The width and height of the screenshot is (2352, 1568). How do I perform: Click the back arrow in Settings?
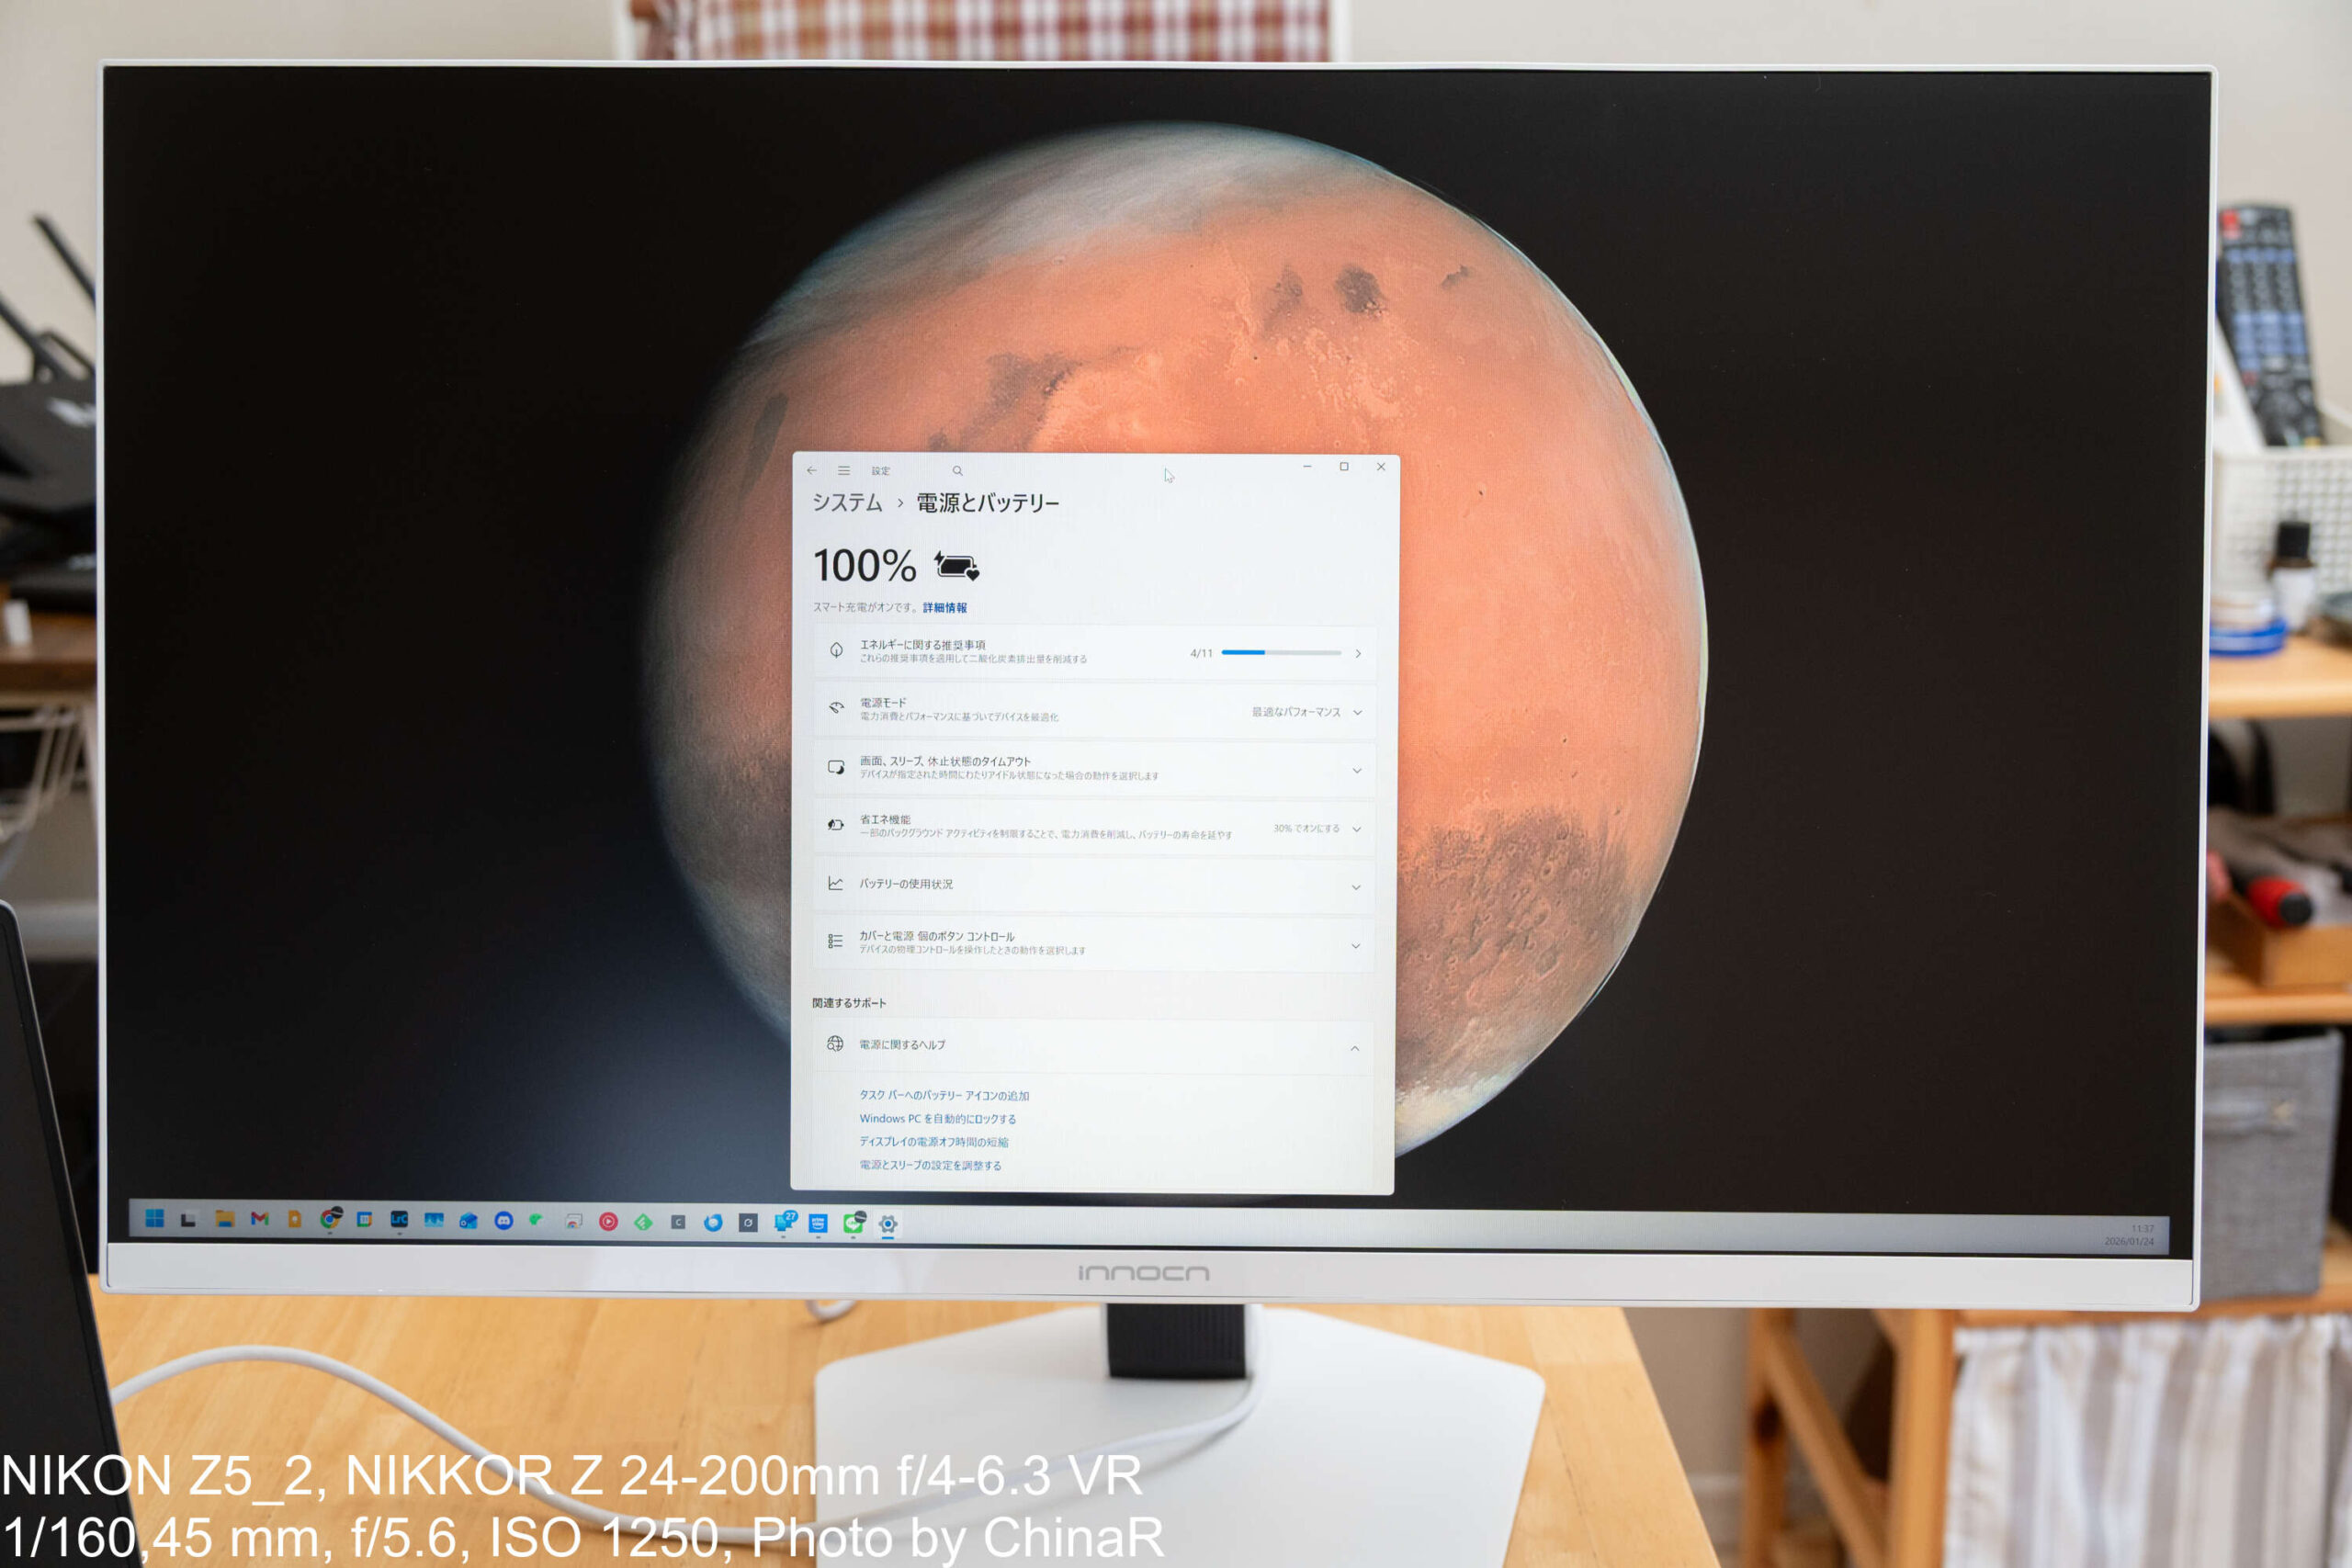click(811, 470)
